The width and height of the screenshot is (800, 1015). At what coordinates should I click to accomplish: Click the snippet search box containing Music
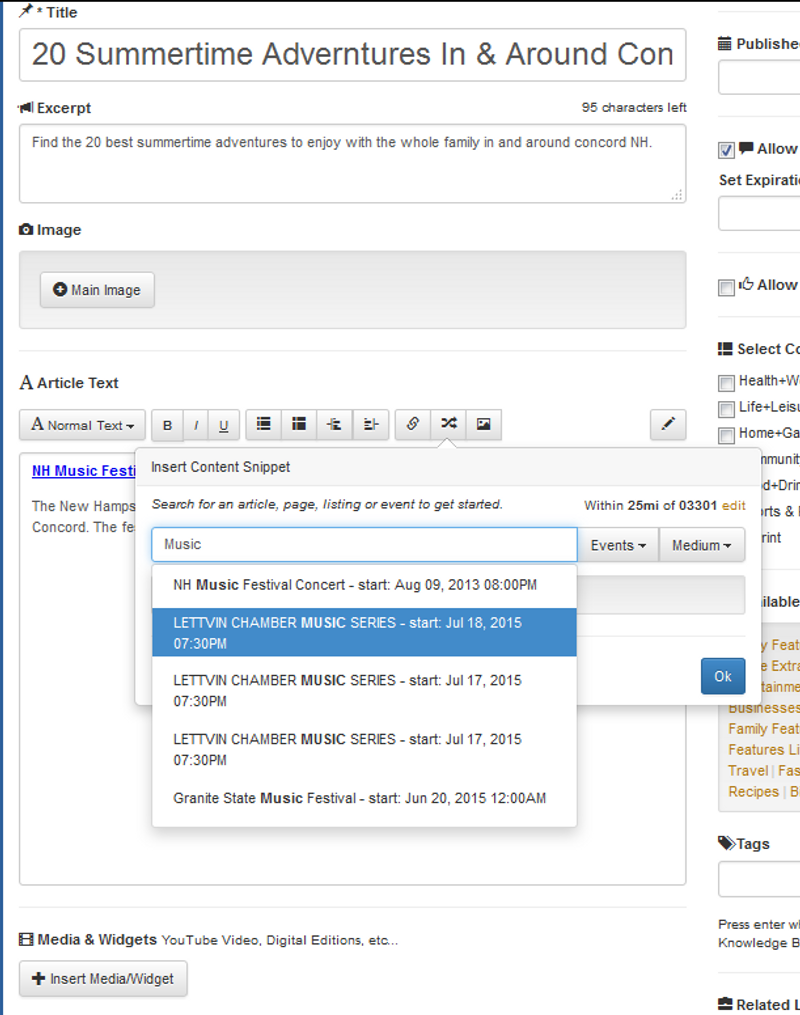click(x=364, y=544)
